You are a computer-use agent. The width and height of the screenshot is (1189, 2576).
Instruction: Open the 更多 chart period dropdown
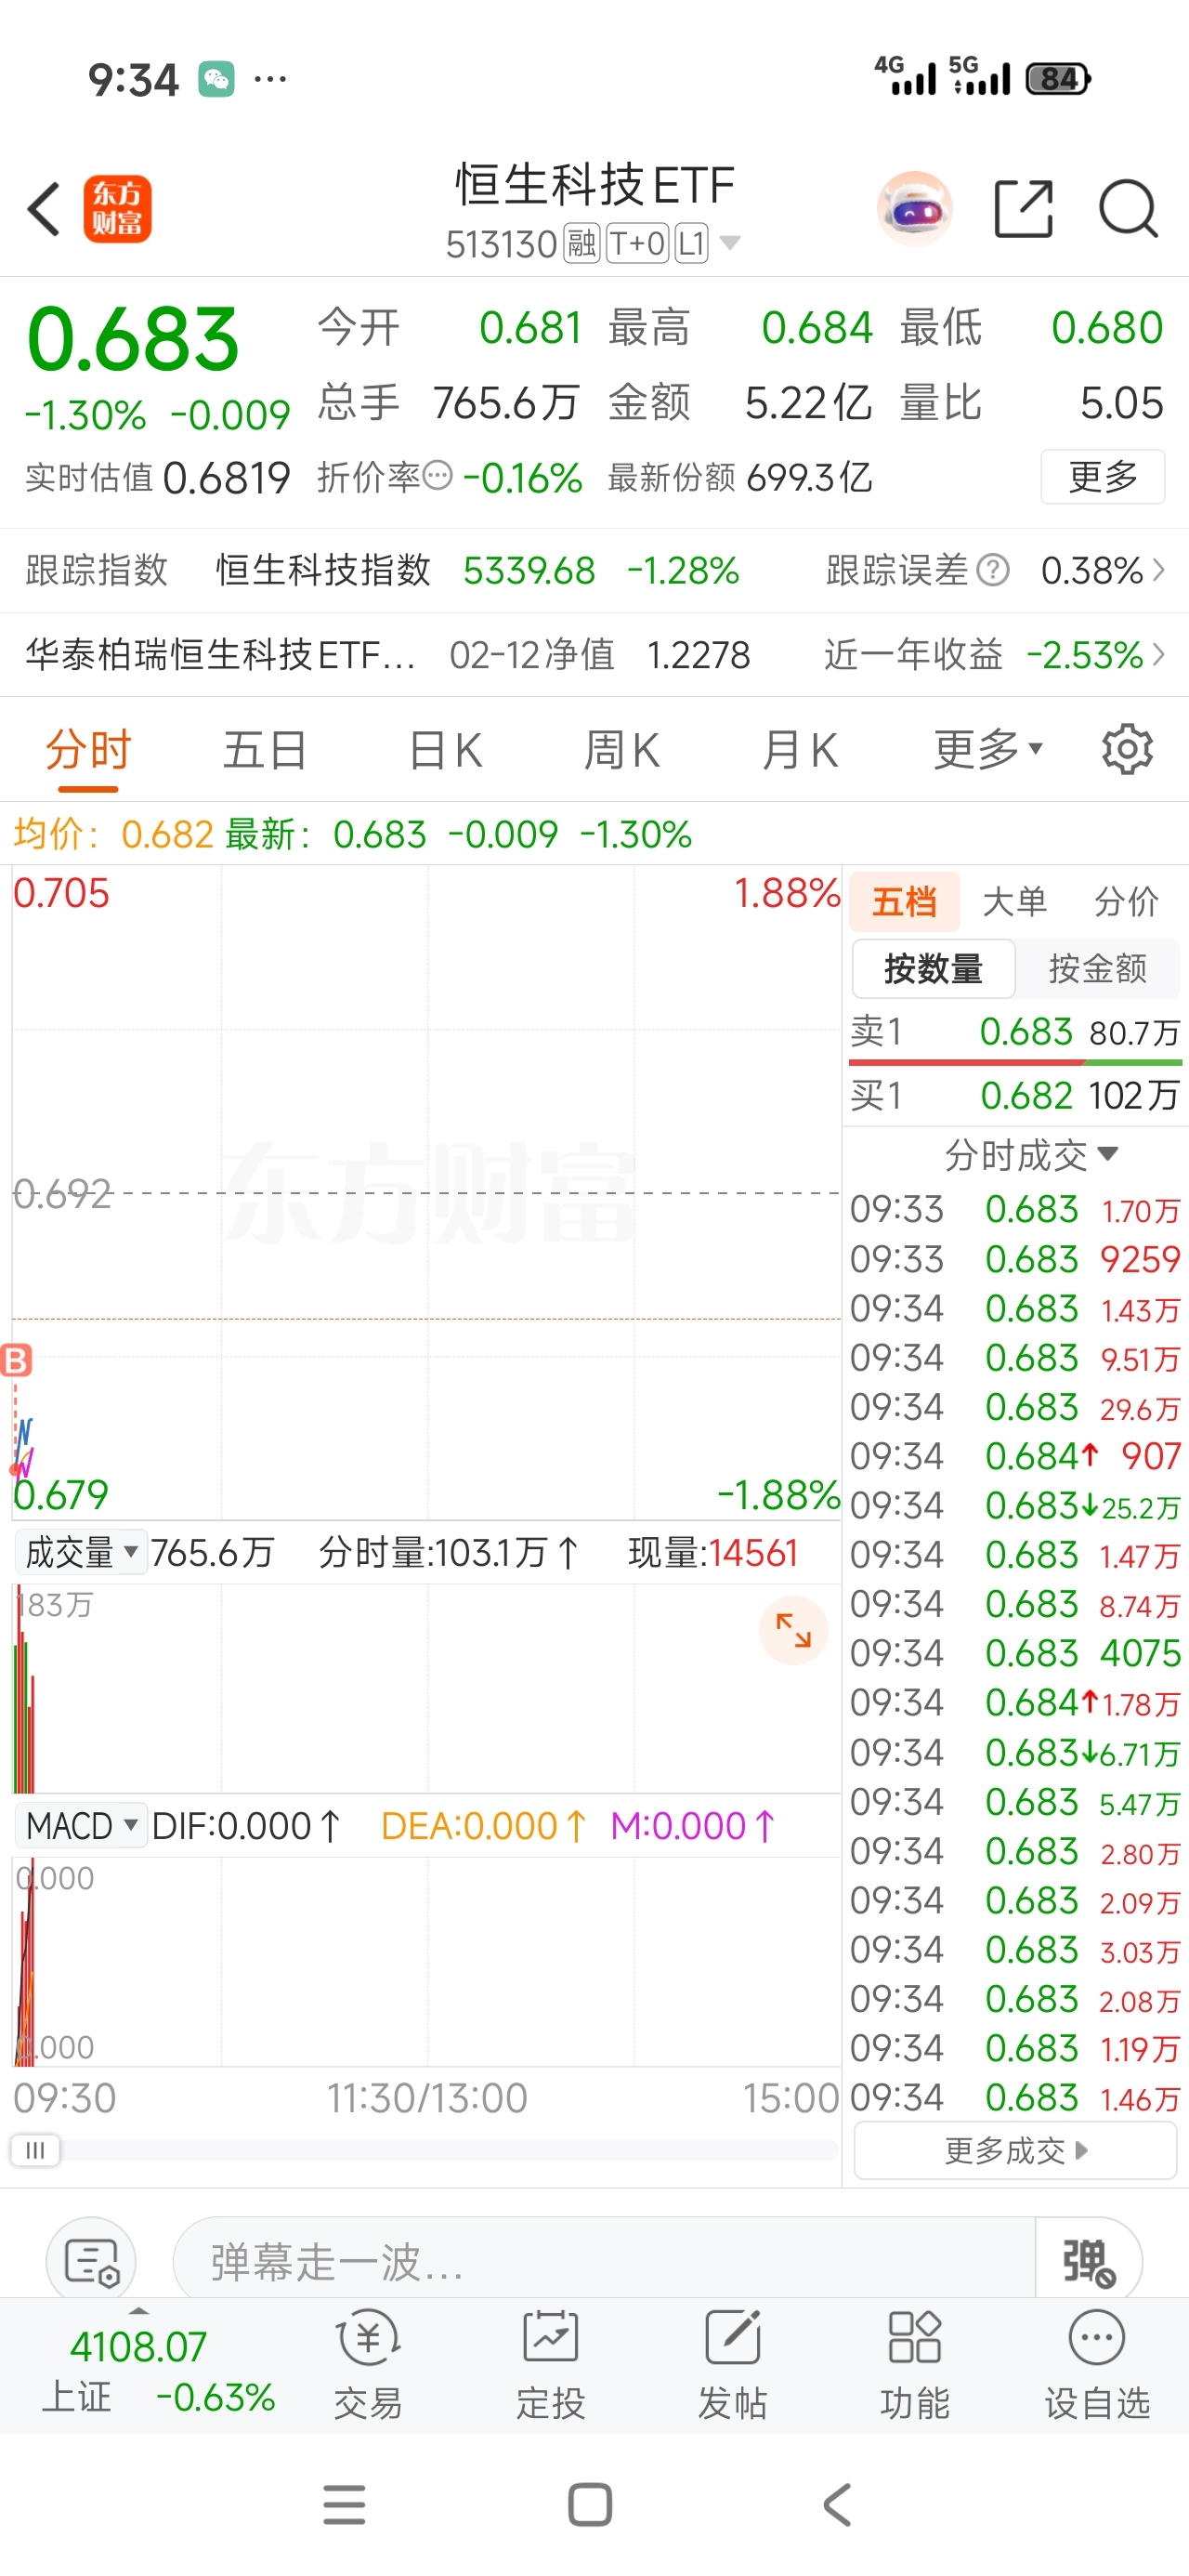(x=988, y=749)
